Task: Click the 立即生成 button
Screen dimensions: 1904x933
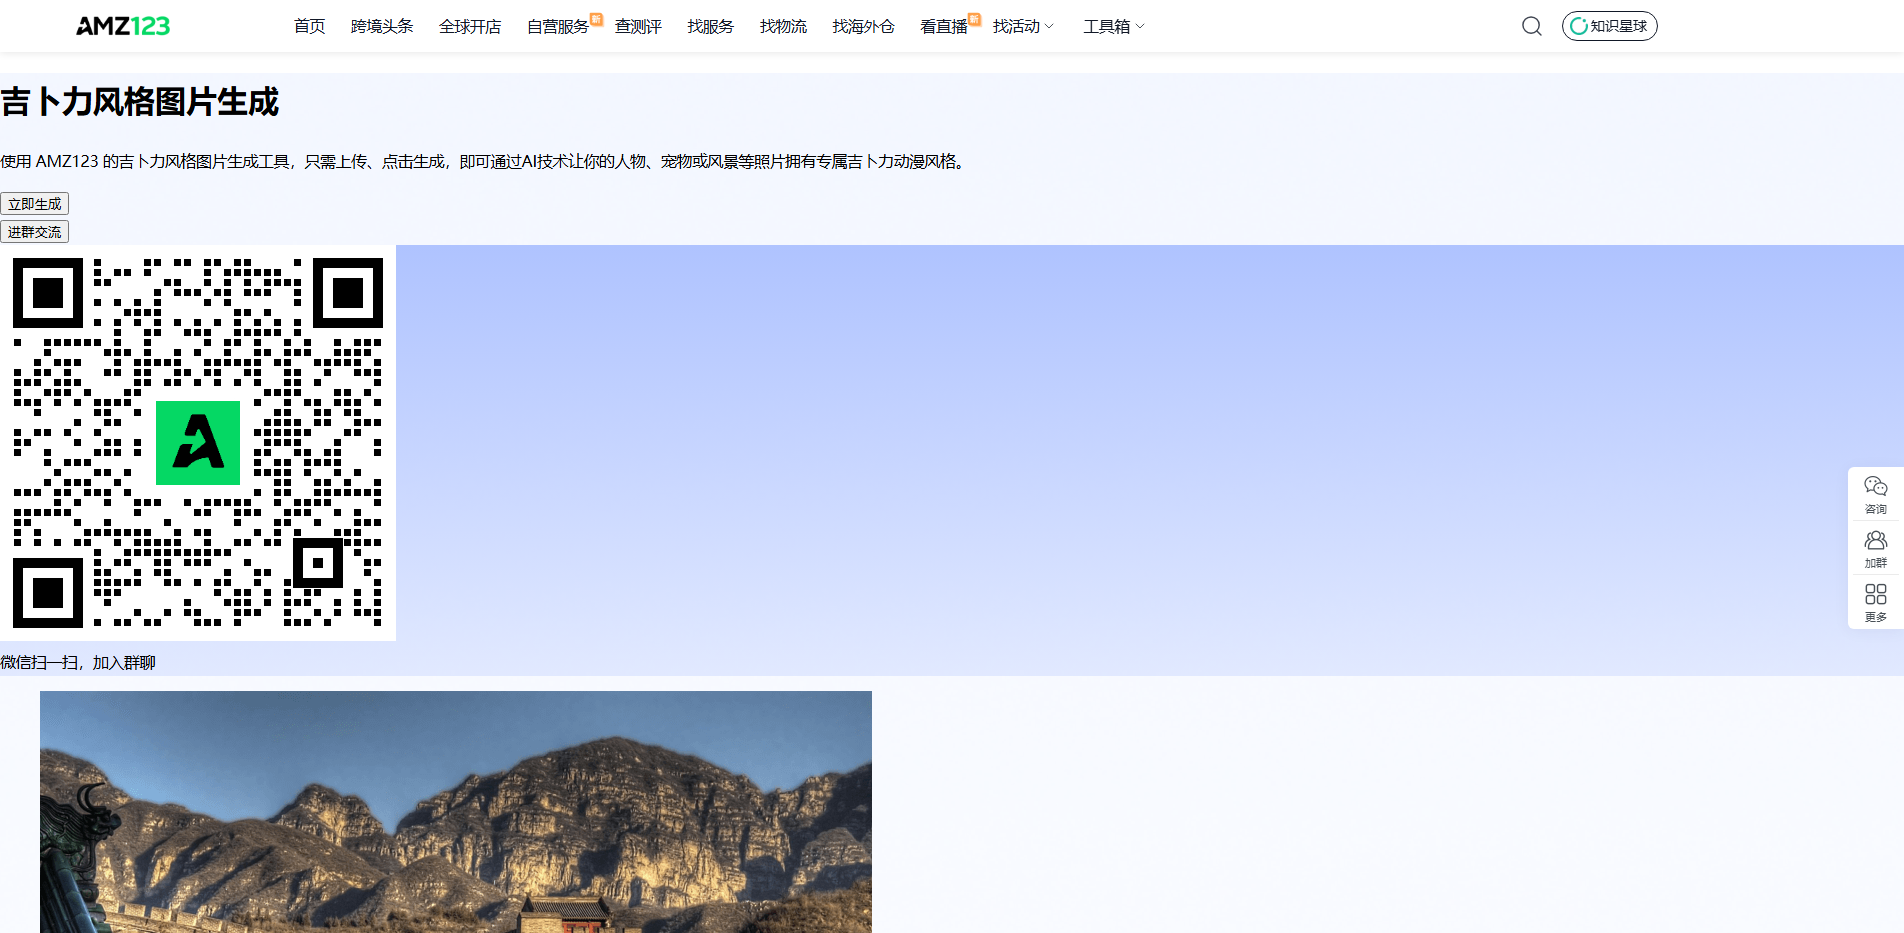Action: pos(35,203)
